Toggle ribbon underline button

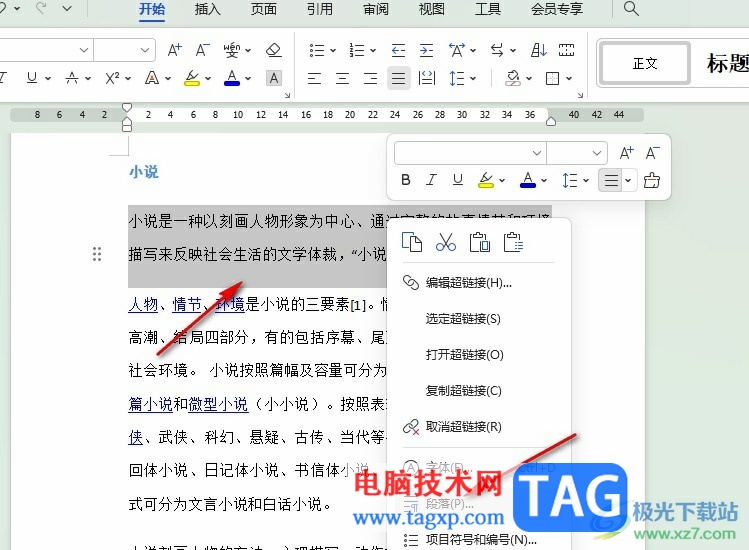click(32, 77)
